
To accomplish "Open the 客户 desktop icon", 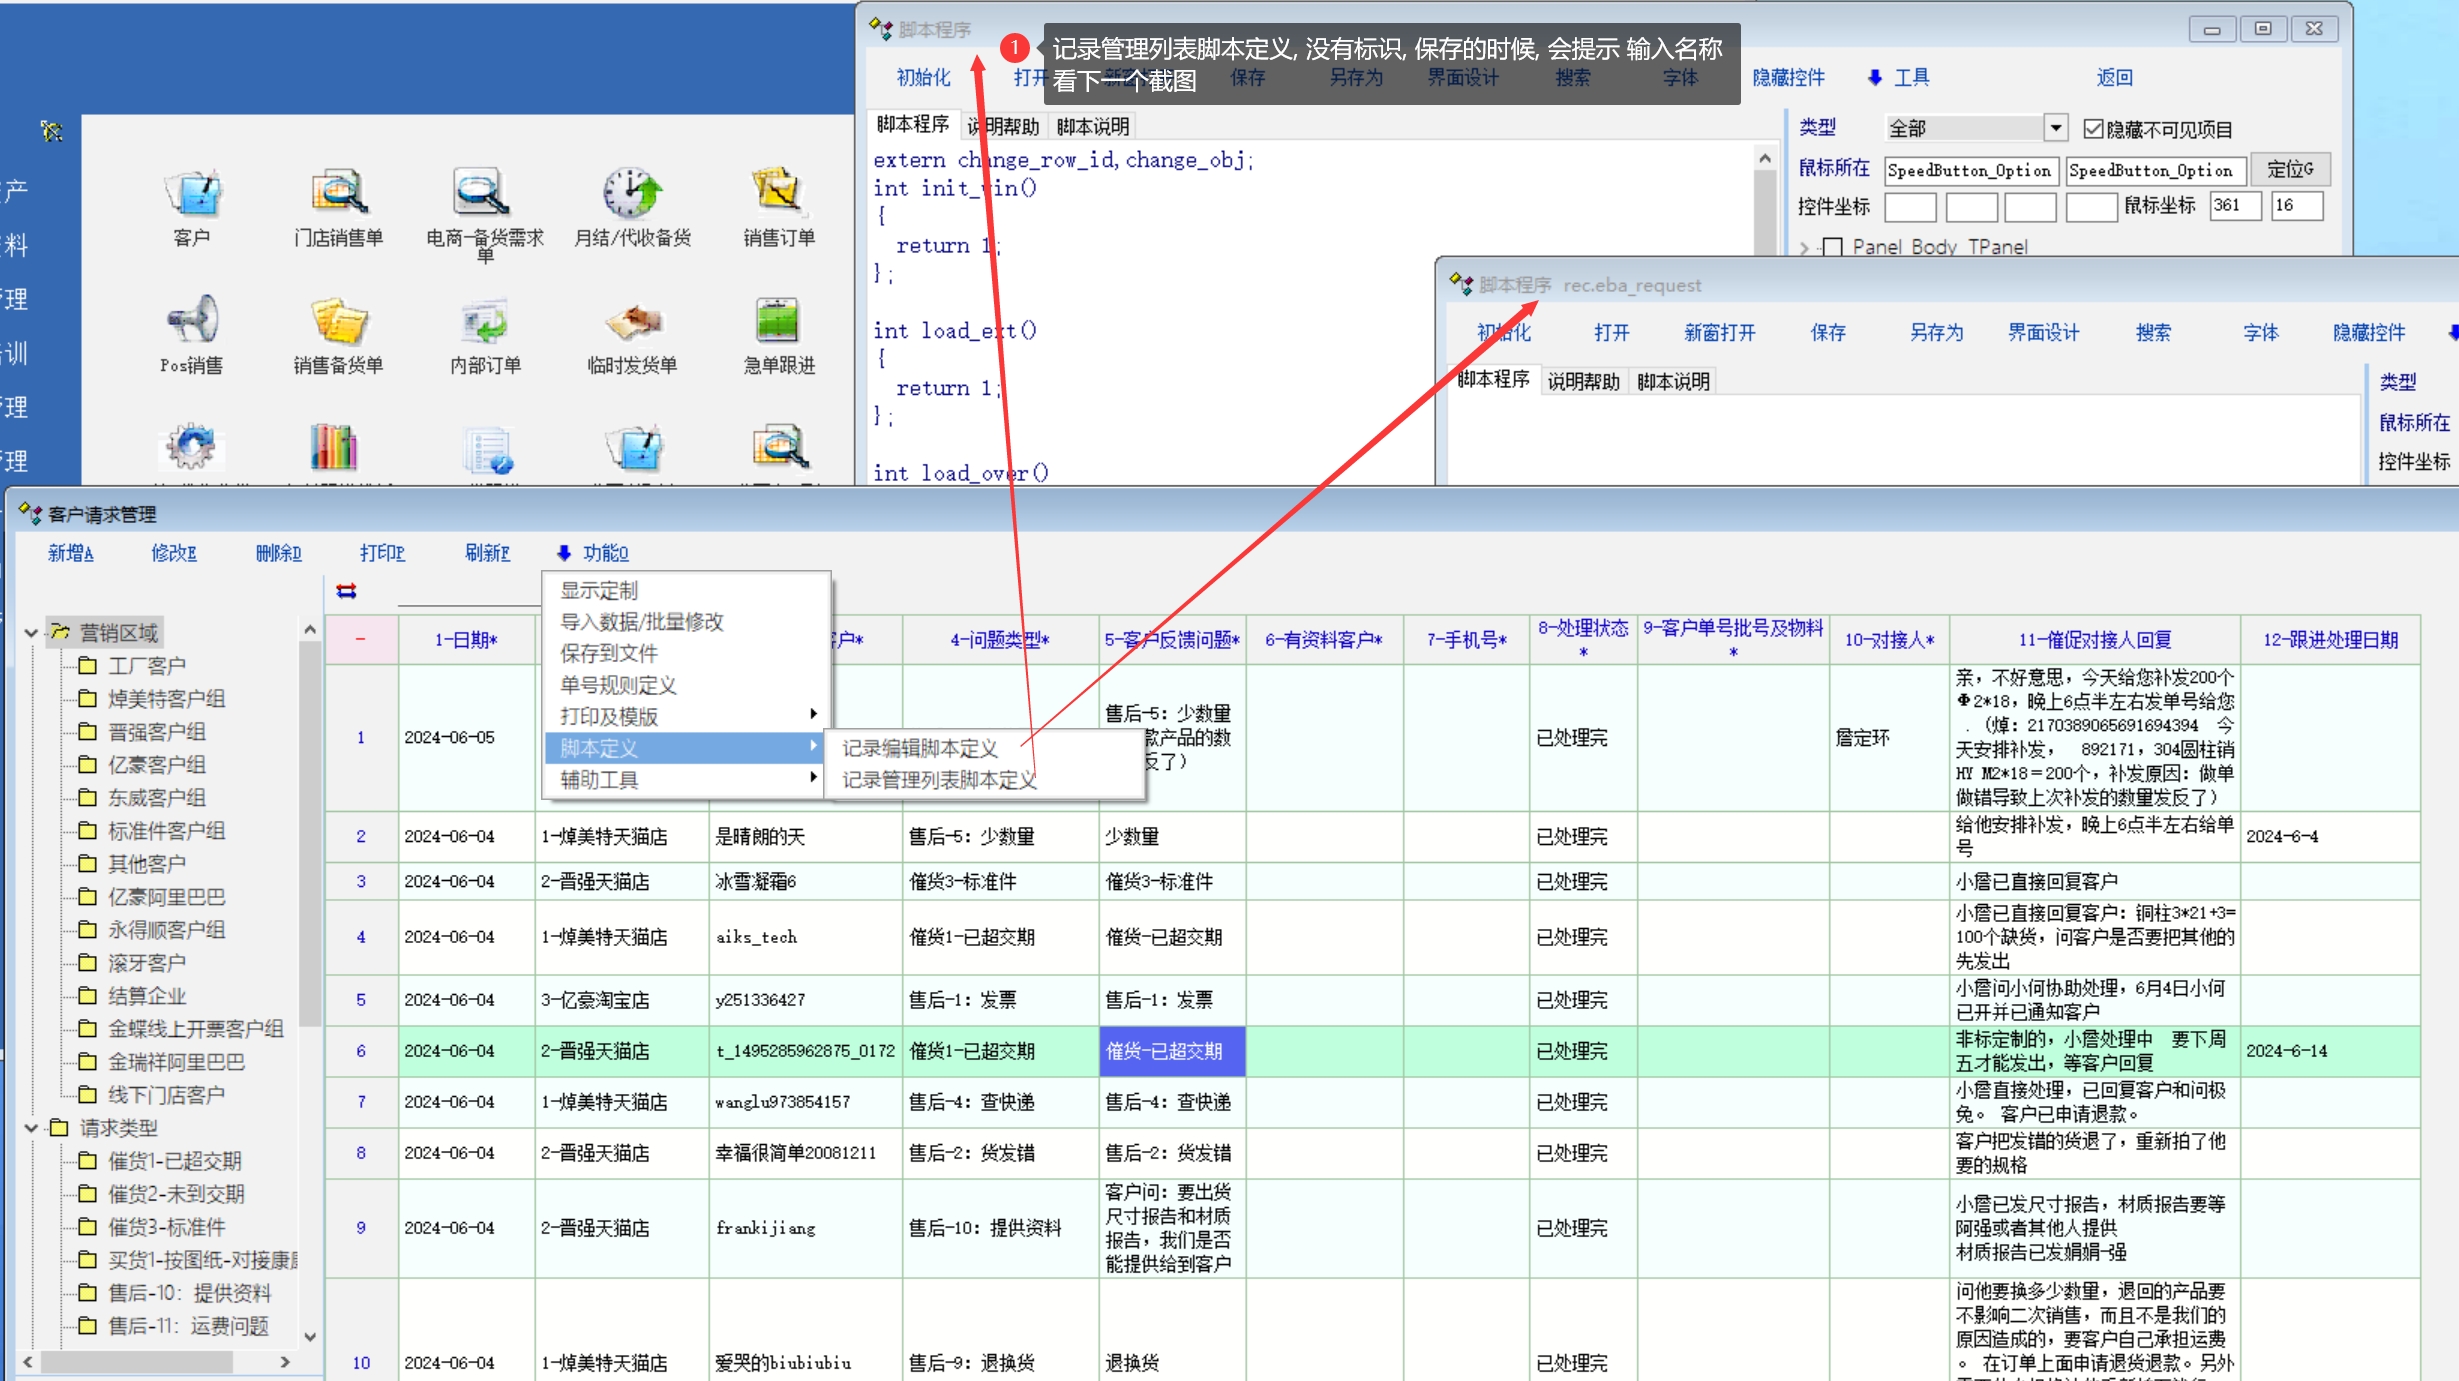I will [192, 195].
